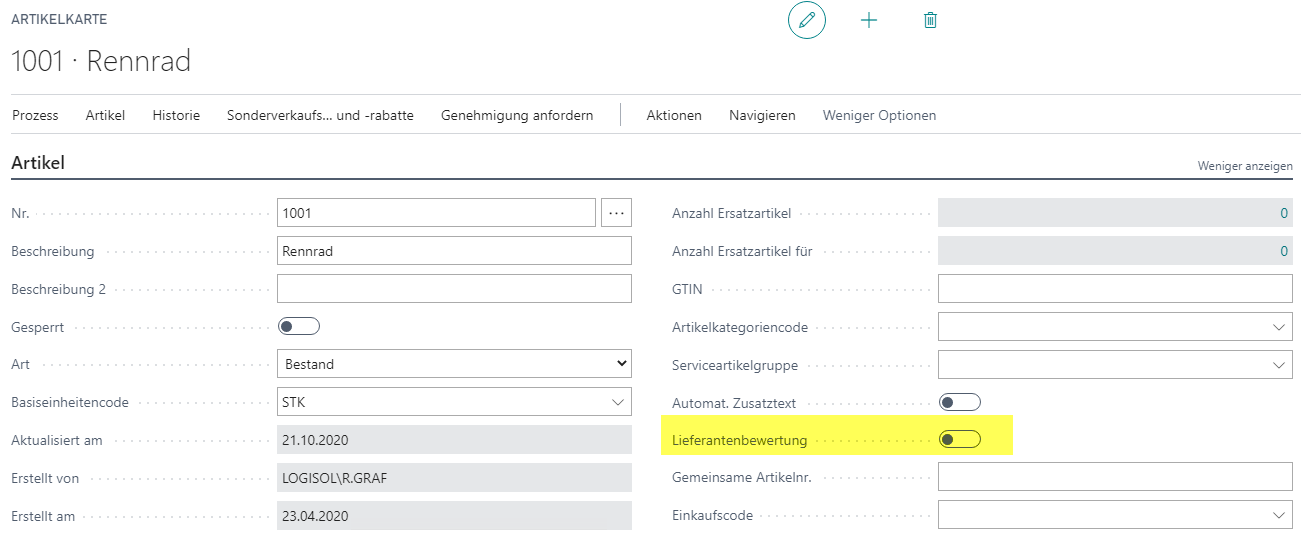Click the trash can delete icon
The height and width of the screenshot is (555, 1301).
coord(930,20)
